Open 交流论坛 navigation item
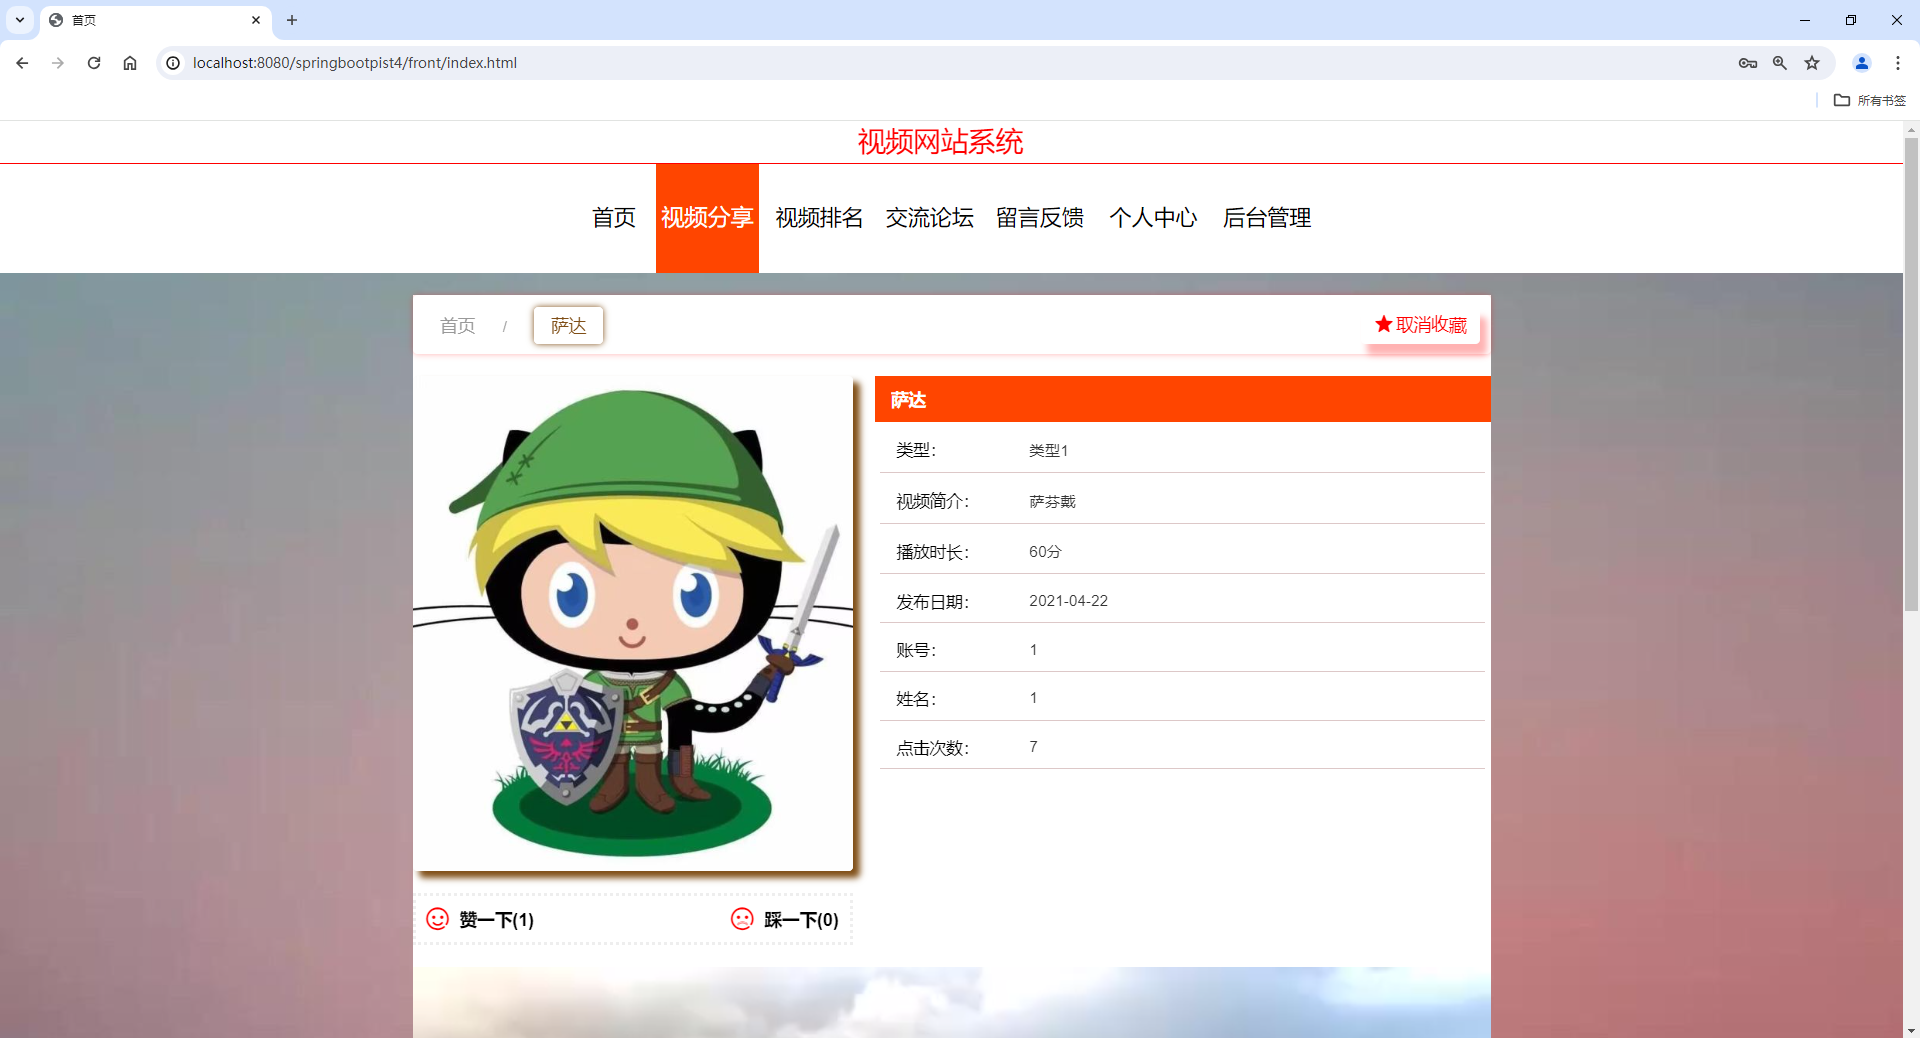This screenshot has width=1920, height=1038. tap(929, 218)
